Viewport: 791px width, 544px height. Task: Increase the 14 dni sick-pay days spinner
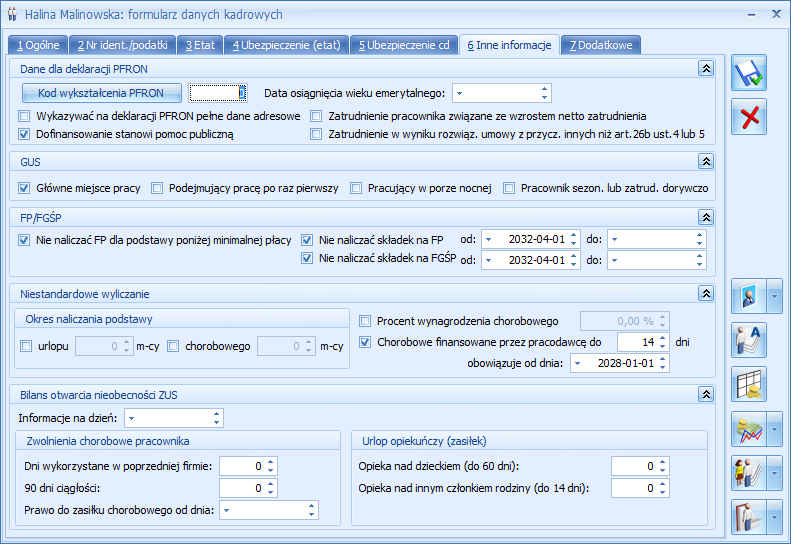tap(663, 338)
